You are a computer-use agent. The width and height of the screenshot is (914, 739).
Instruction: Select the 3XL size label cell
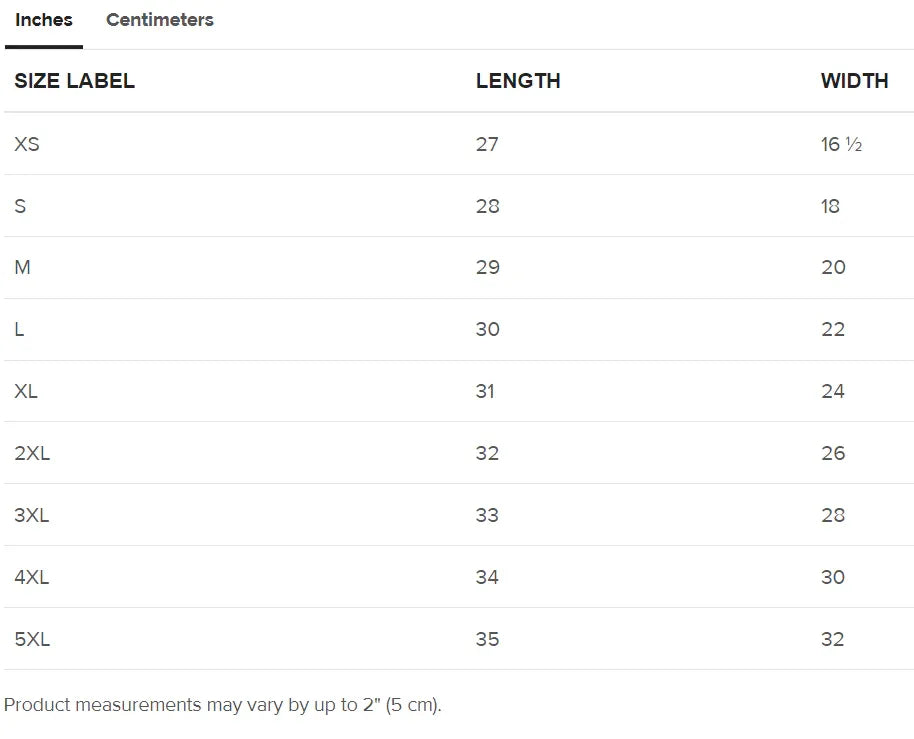32,515
